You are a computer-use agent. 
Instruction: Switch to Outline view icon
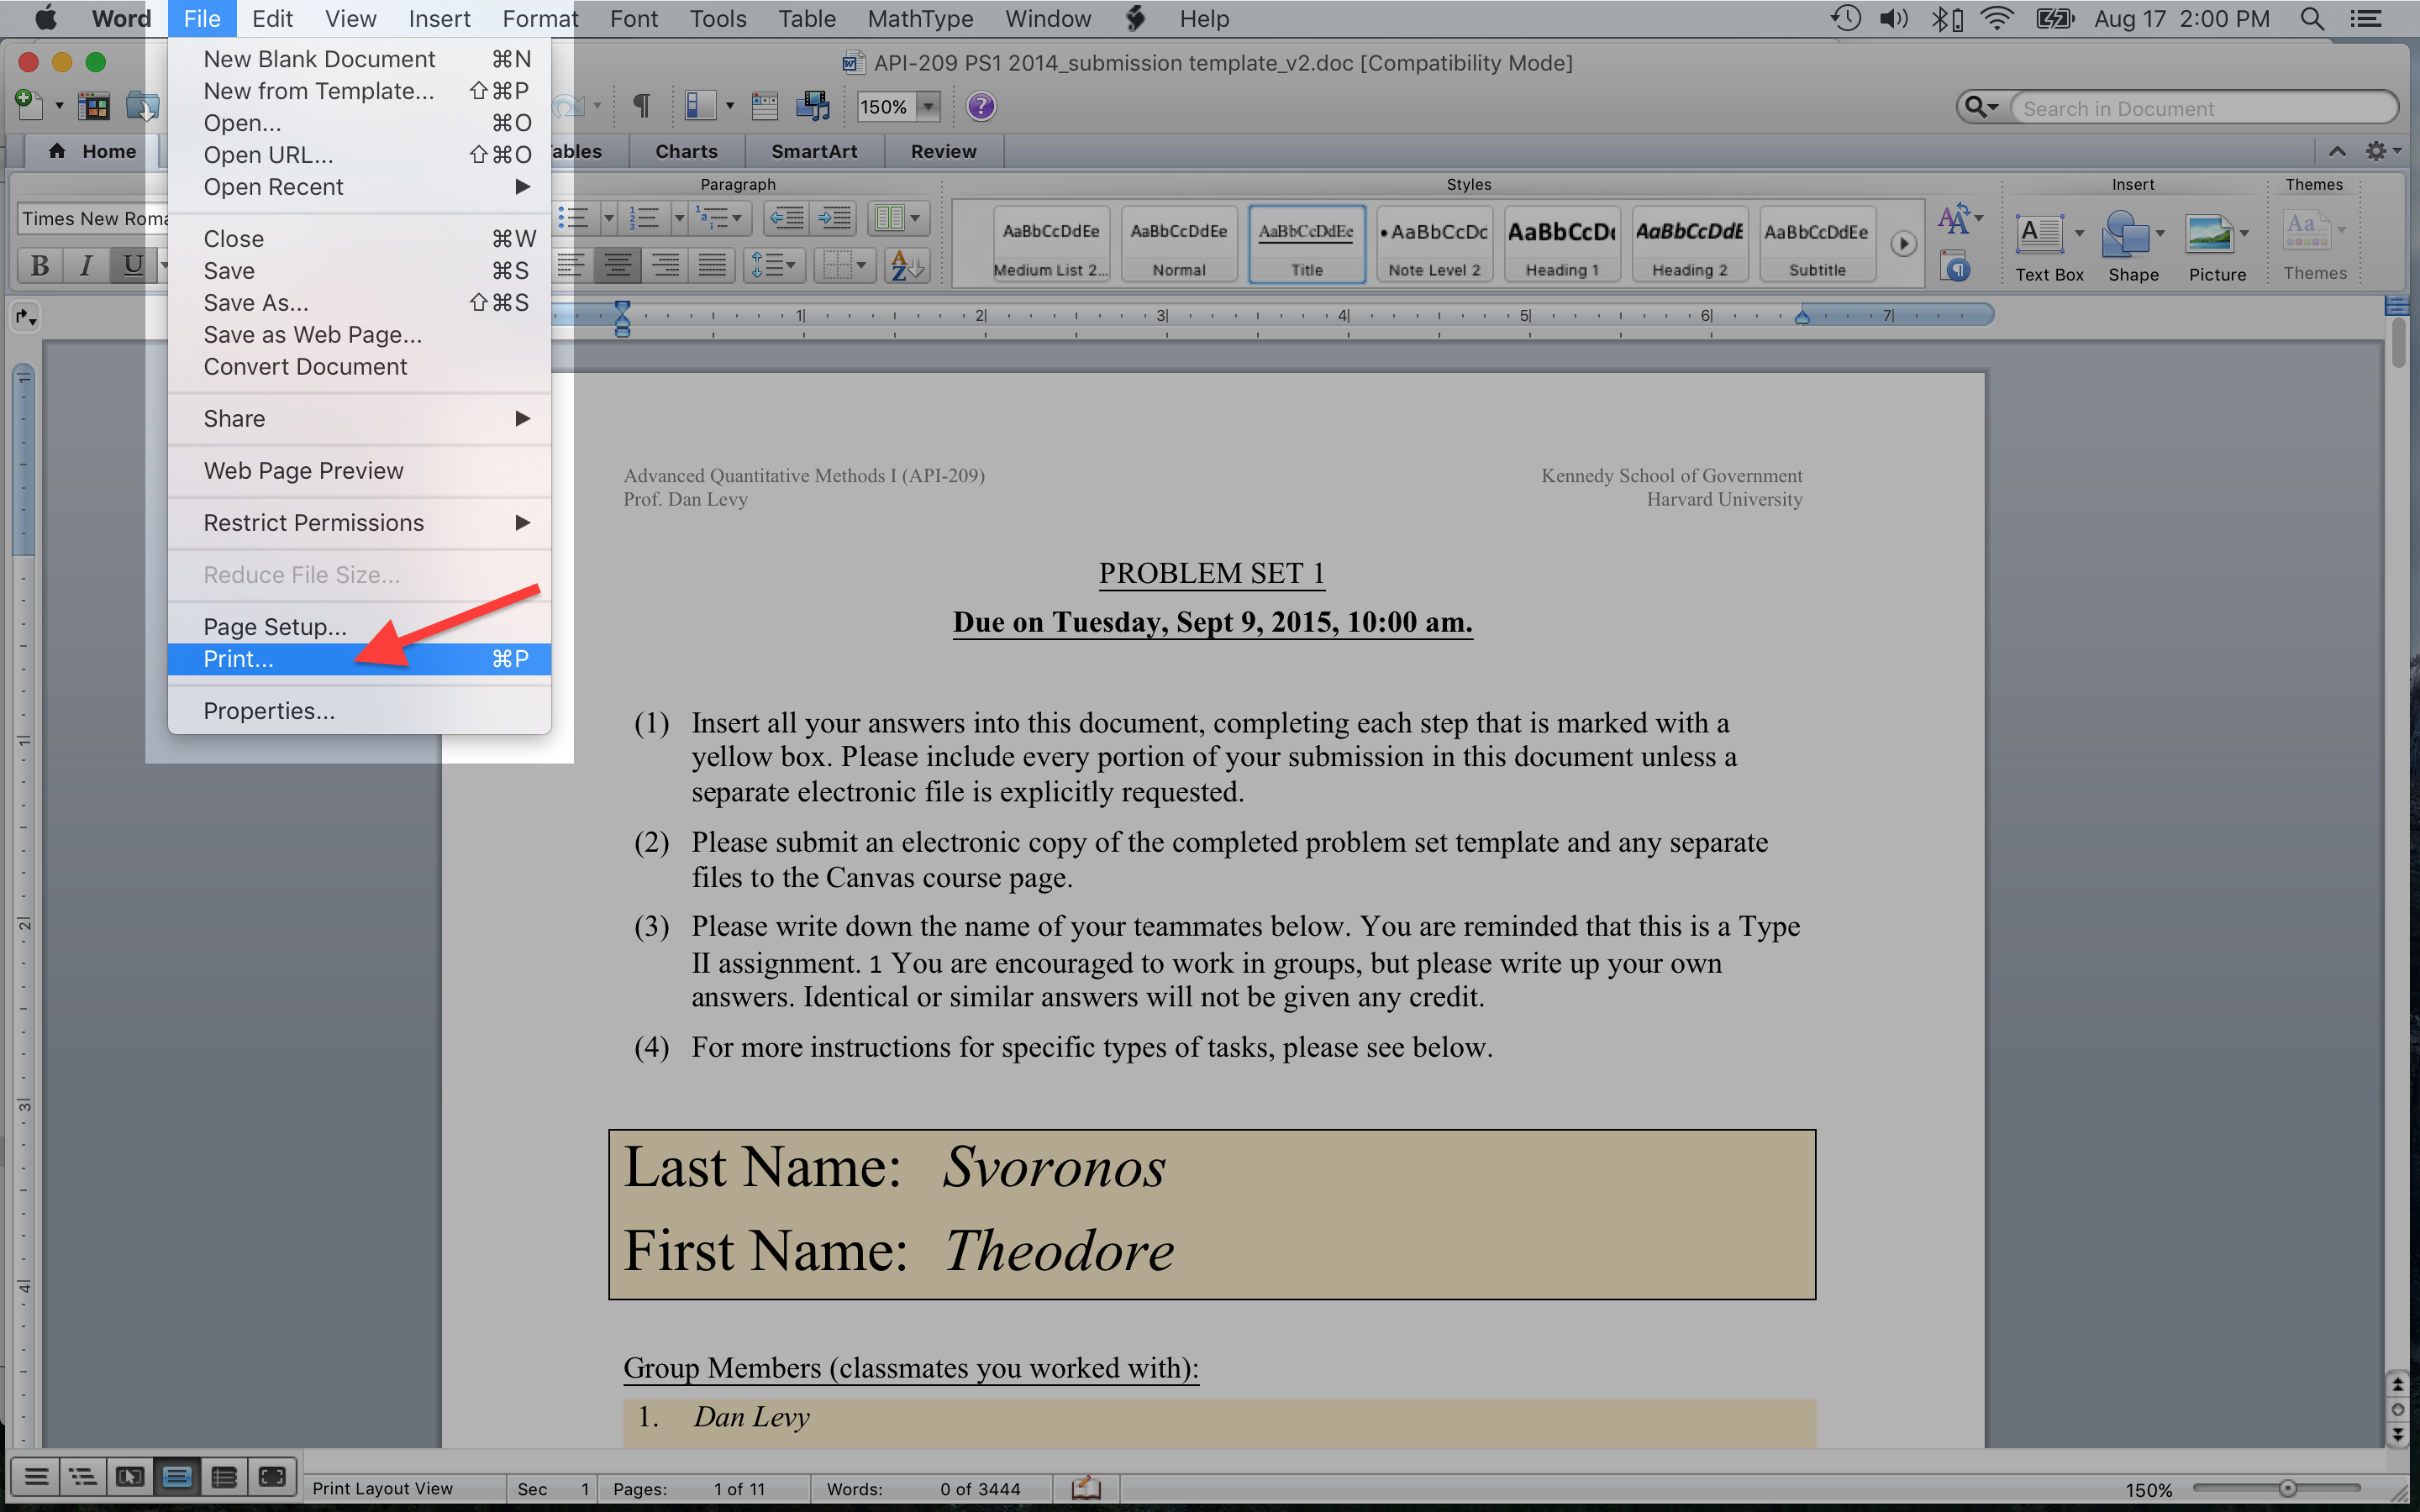pos(83,1477)
